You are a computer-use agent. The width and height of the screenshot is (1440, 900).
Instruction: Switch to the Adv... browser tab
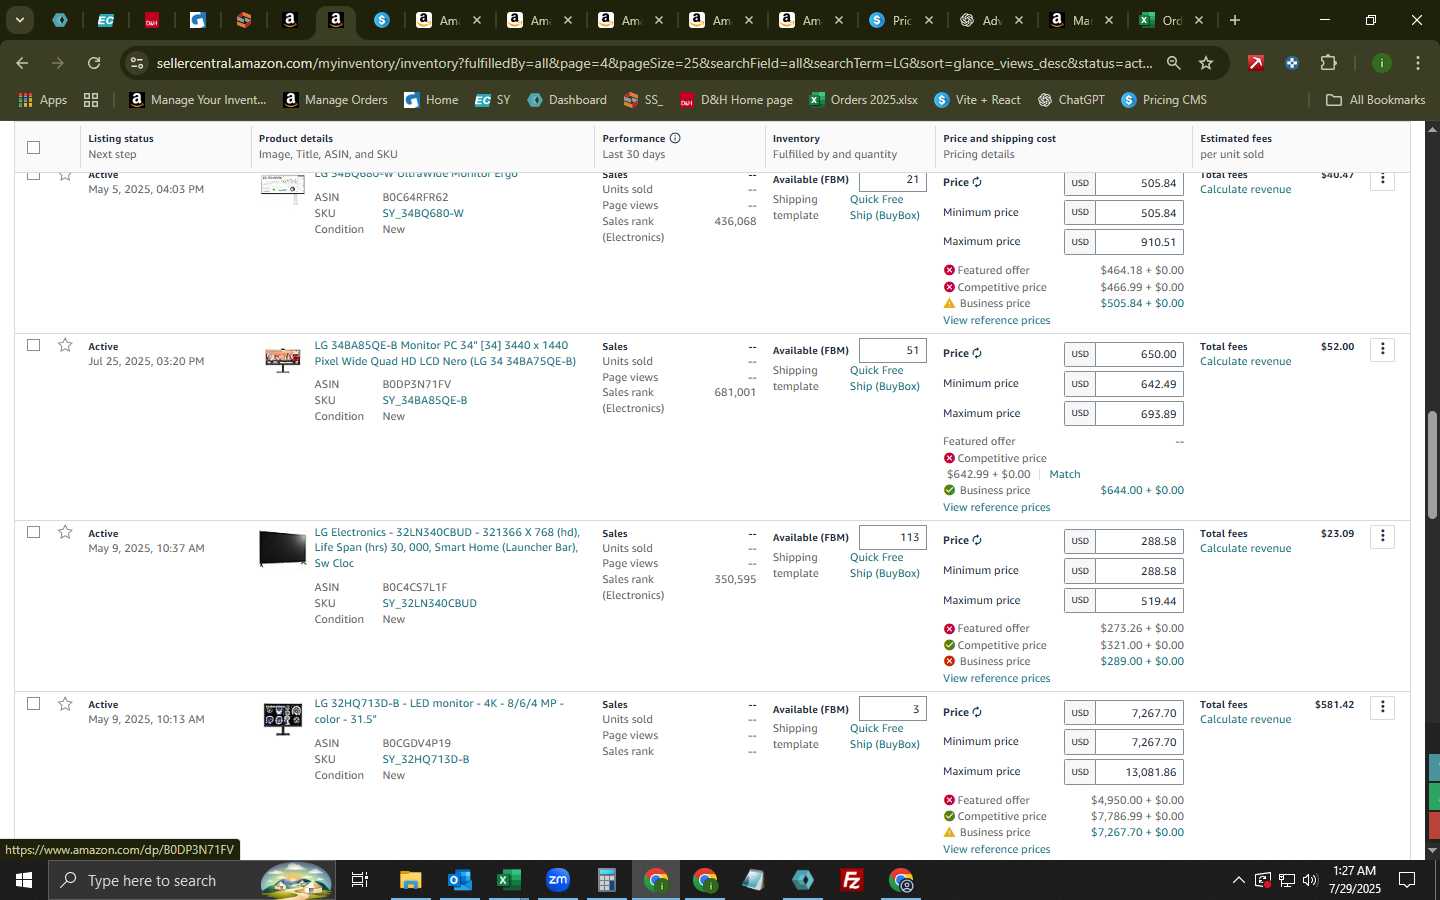tap(991, 20)
